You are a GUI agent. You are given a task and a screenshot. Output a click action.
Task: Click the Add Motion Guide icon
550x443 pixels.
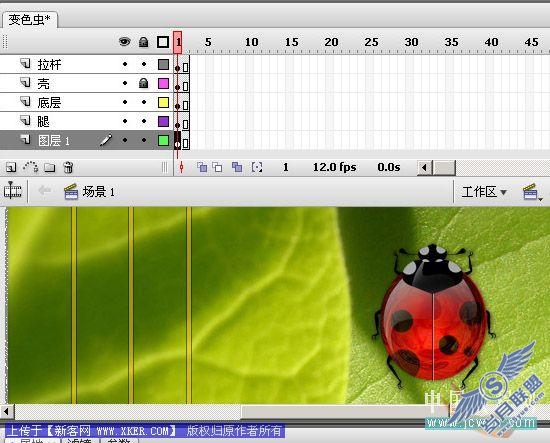[31, 167]
